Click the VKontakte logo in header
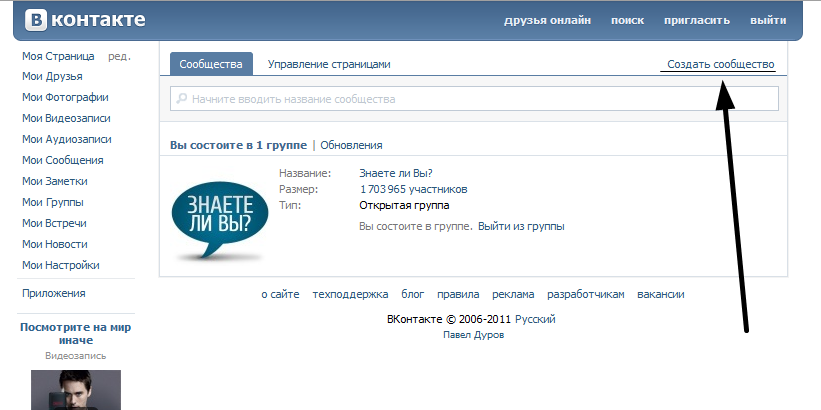Image resolution: width=821 pixels, height=410 pixels. coord(85,20)
